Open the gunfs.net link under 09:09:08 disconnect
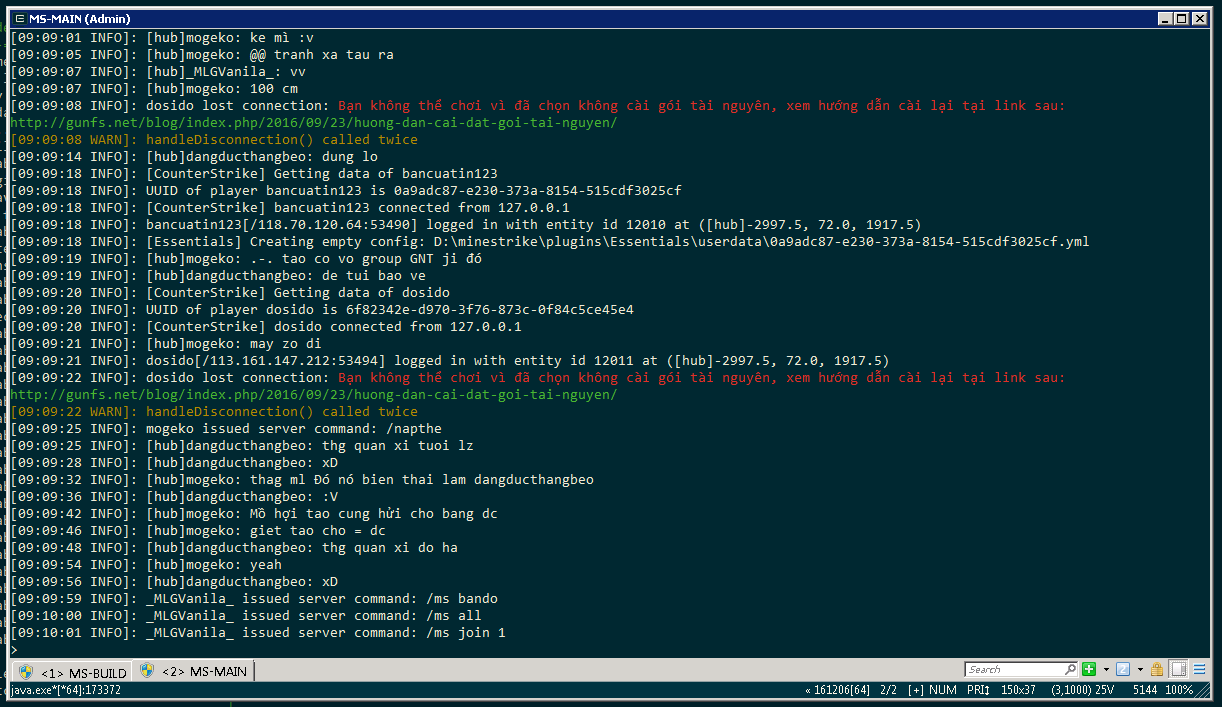Image resolution: width=1222 pixels, height=707 pixels. point(314,122)
